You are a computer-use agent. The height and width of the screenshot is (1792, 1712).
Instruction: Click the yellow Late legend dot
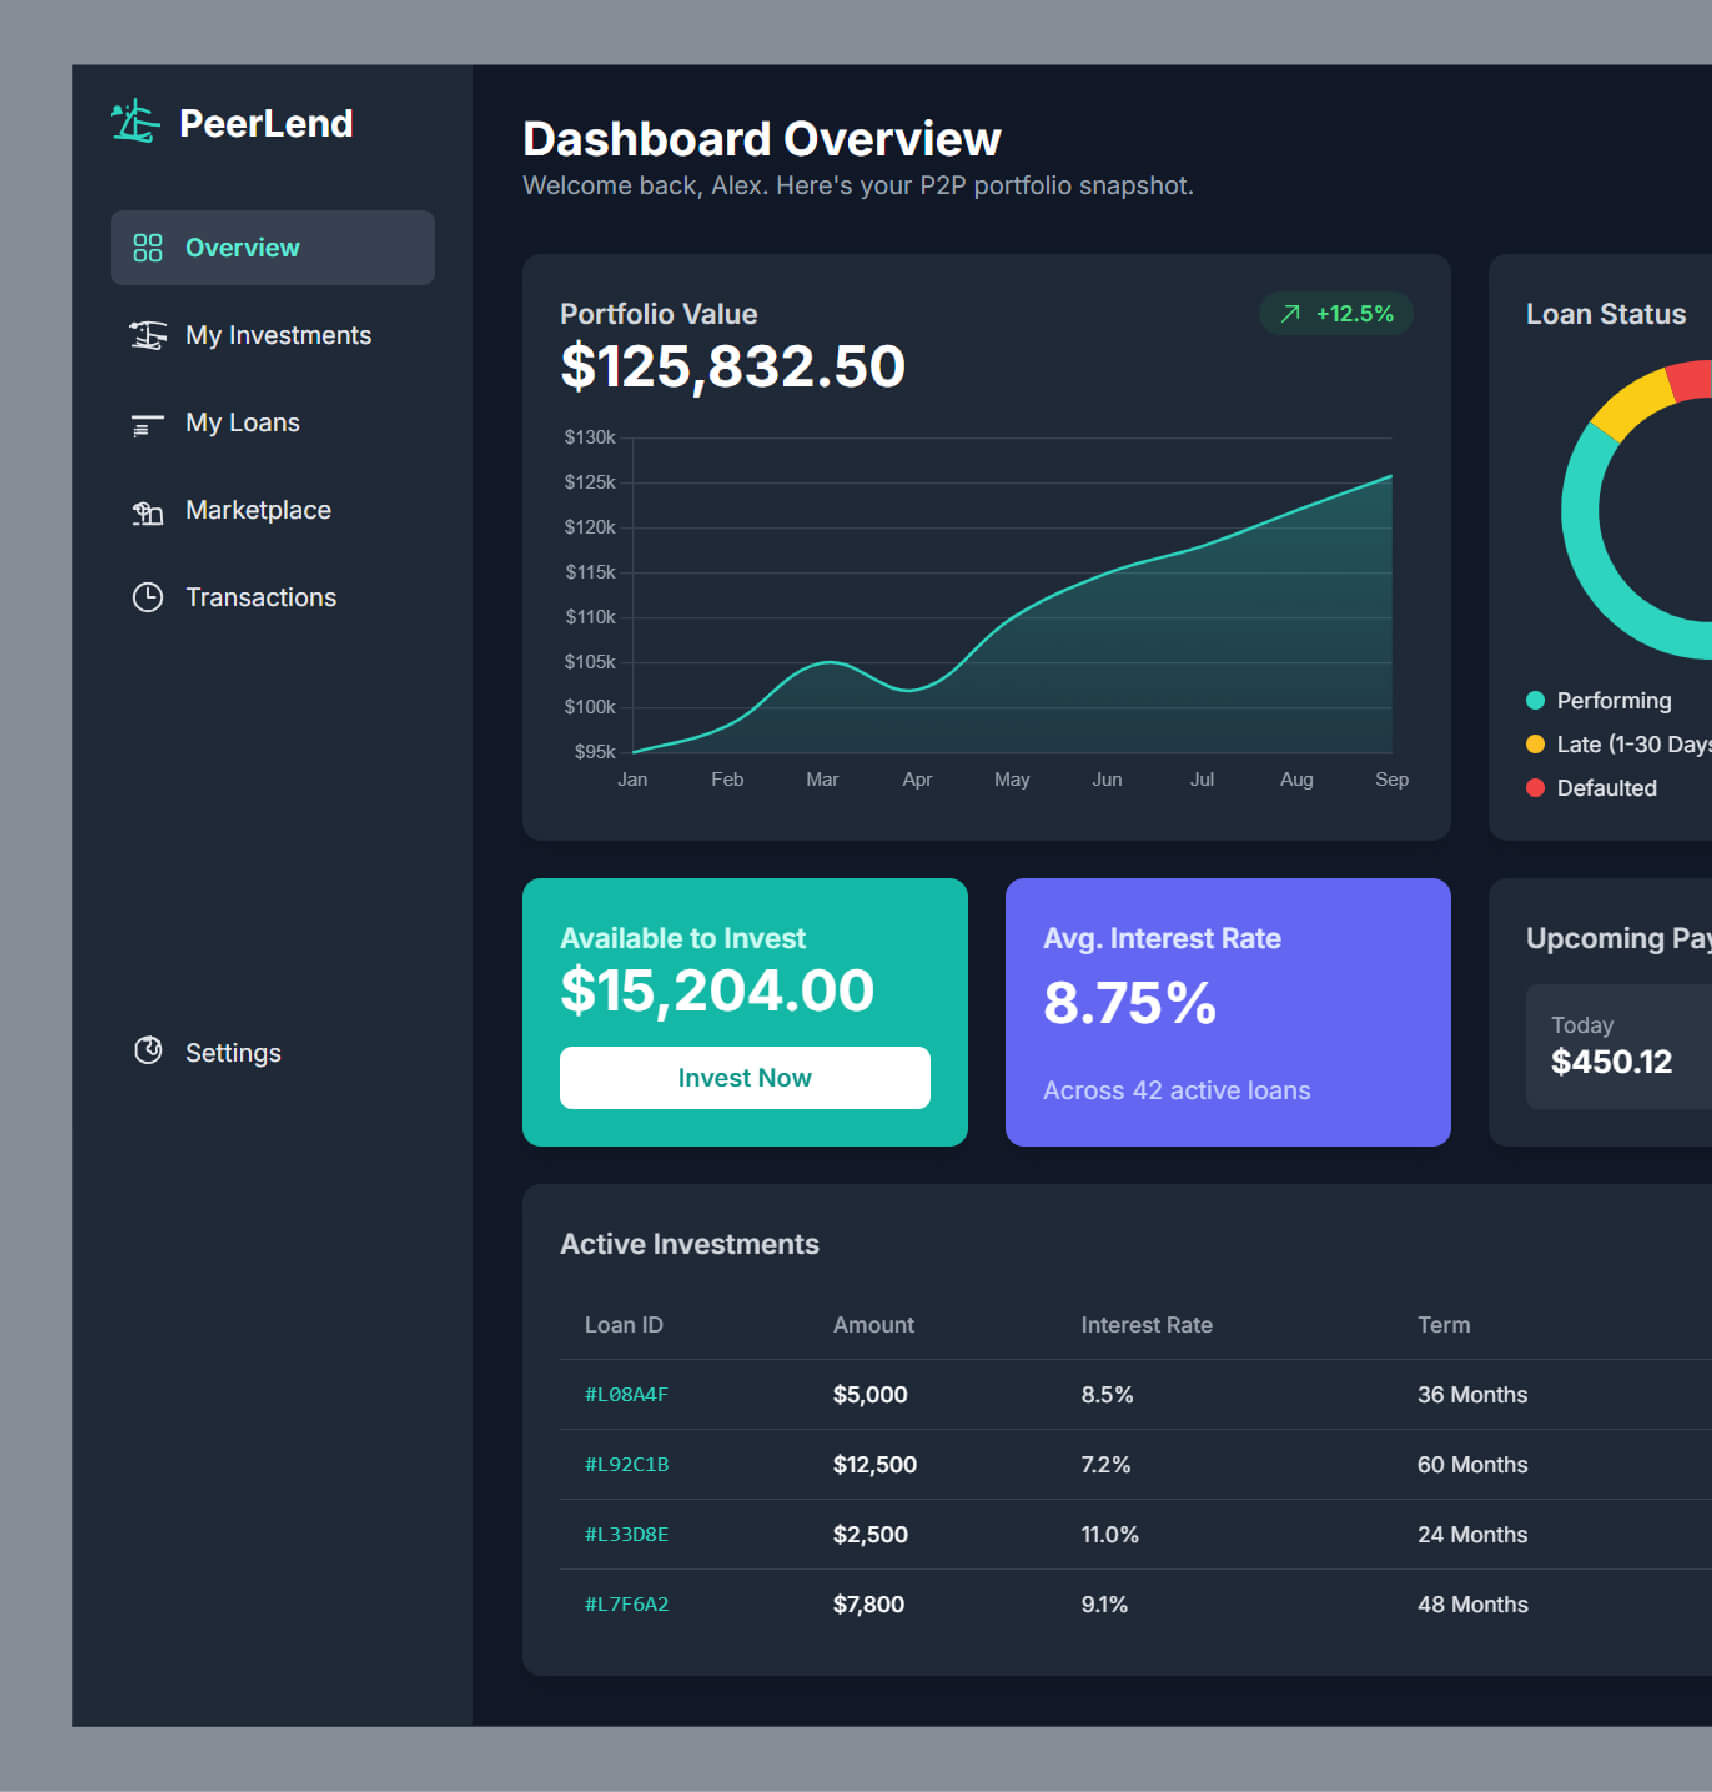[x=1535, y=744]
